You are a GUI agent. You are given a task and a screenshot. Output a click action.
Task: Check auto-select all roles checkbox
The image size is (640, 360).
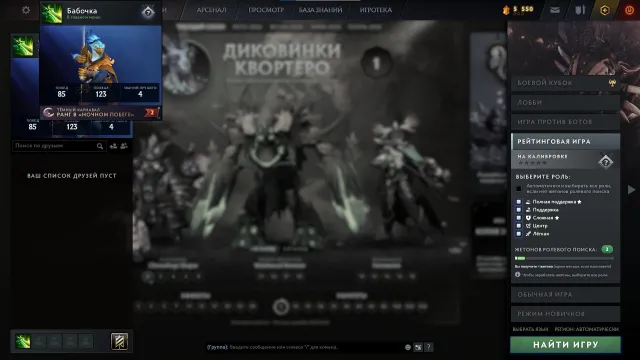518,188
